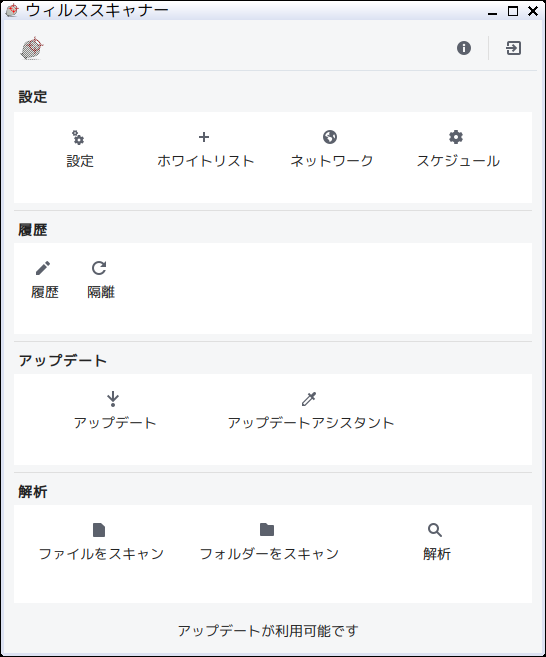Select the アップデートアシスタント text

coord(311,423)
